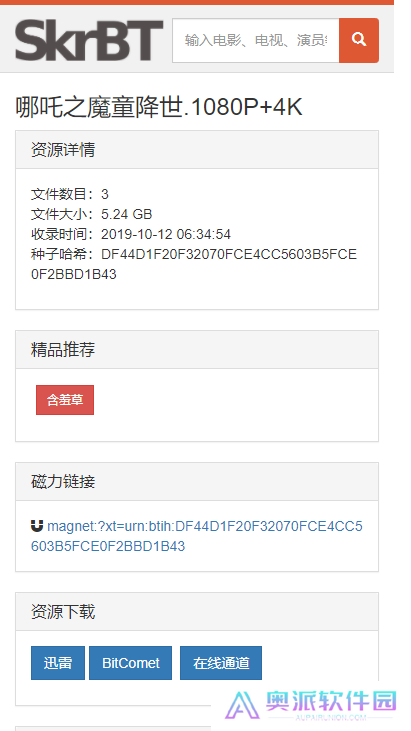The height and width of the screenshot is (731, 411).
Task: Click the 资源下载 section header
Action: 197,612
